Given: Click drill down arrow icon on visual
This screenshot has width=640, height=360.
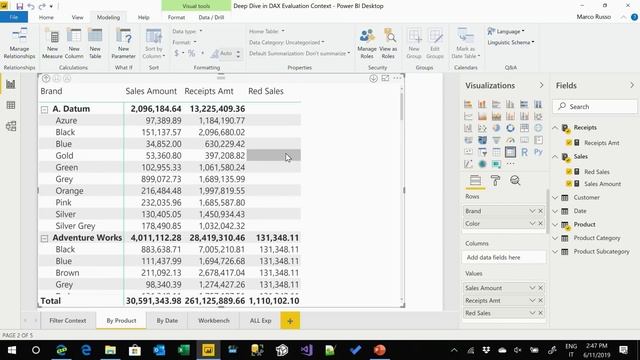Looking at the screenshot, I should 373,78.
